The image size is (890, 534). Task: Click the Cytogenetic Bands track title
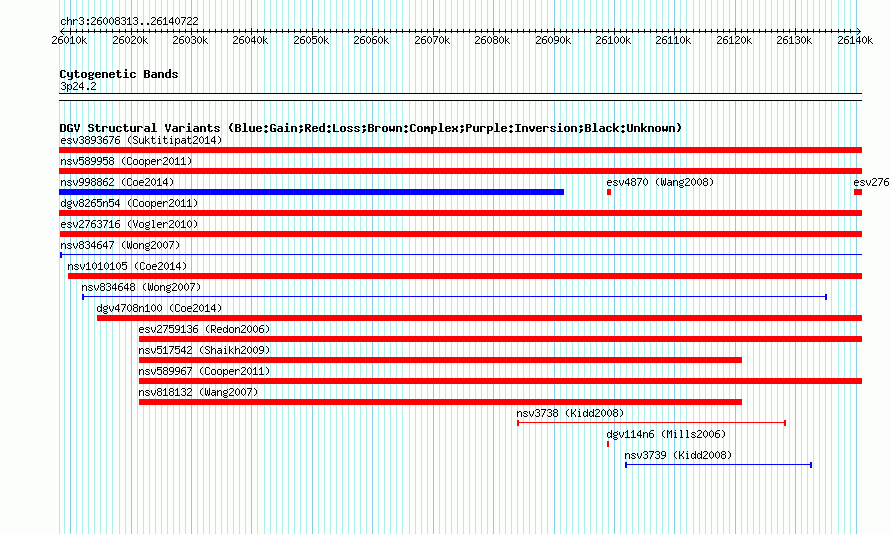pyautogui.click(x=119, y=74)
